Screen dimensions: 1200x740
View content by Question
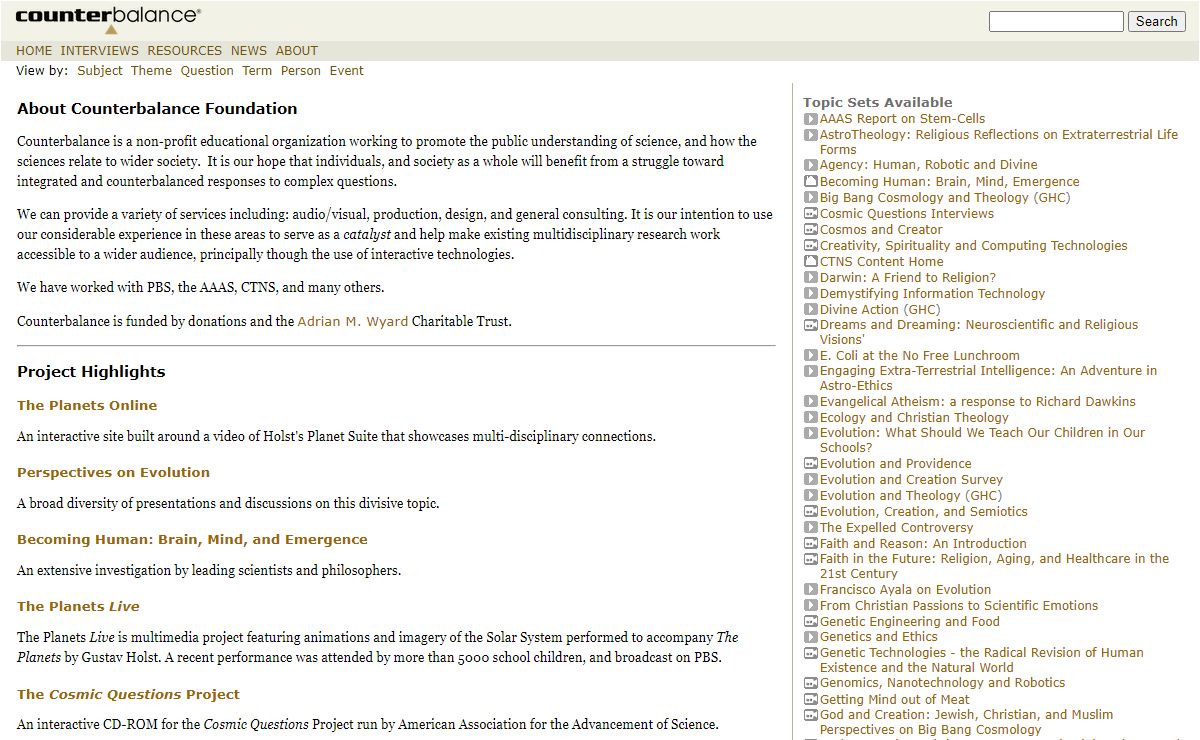207,71
